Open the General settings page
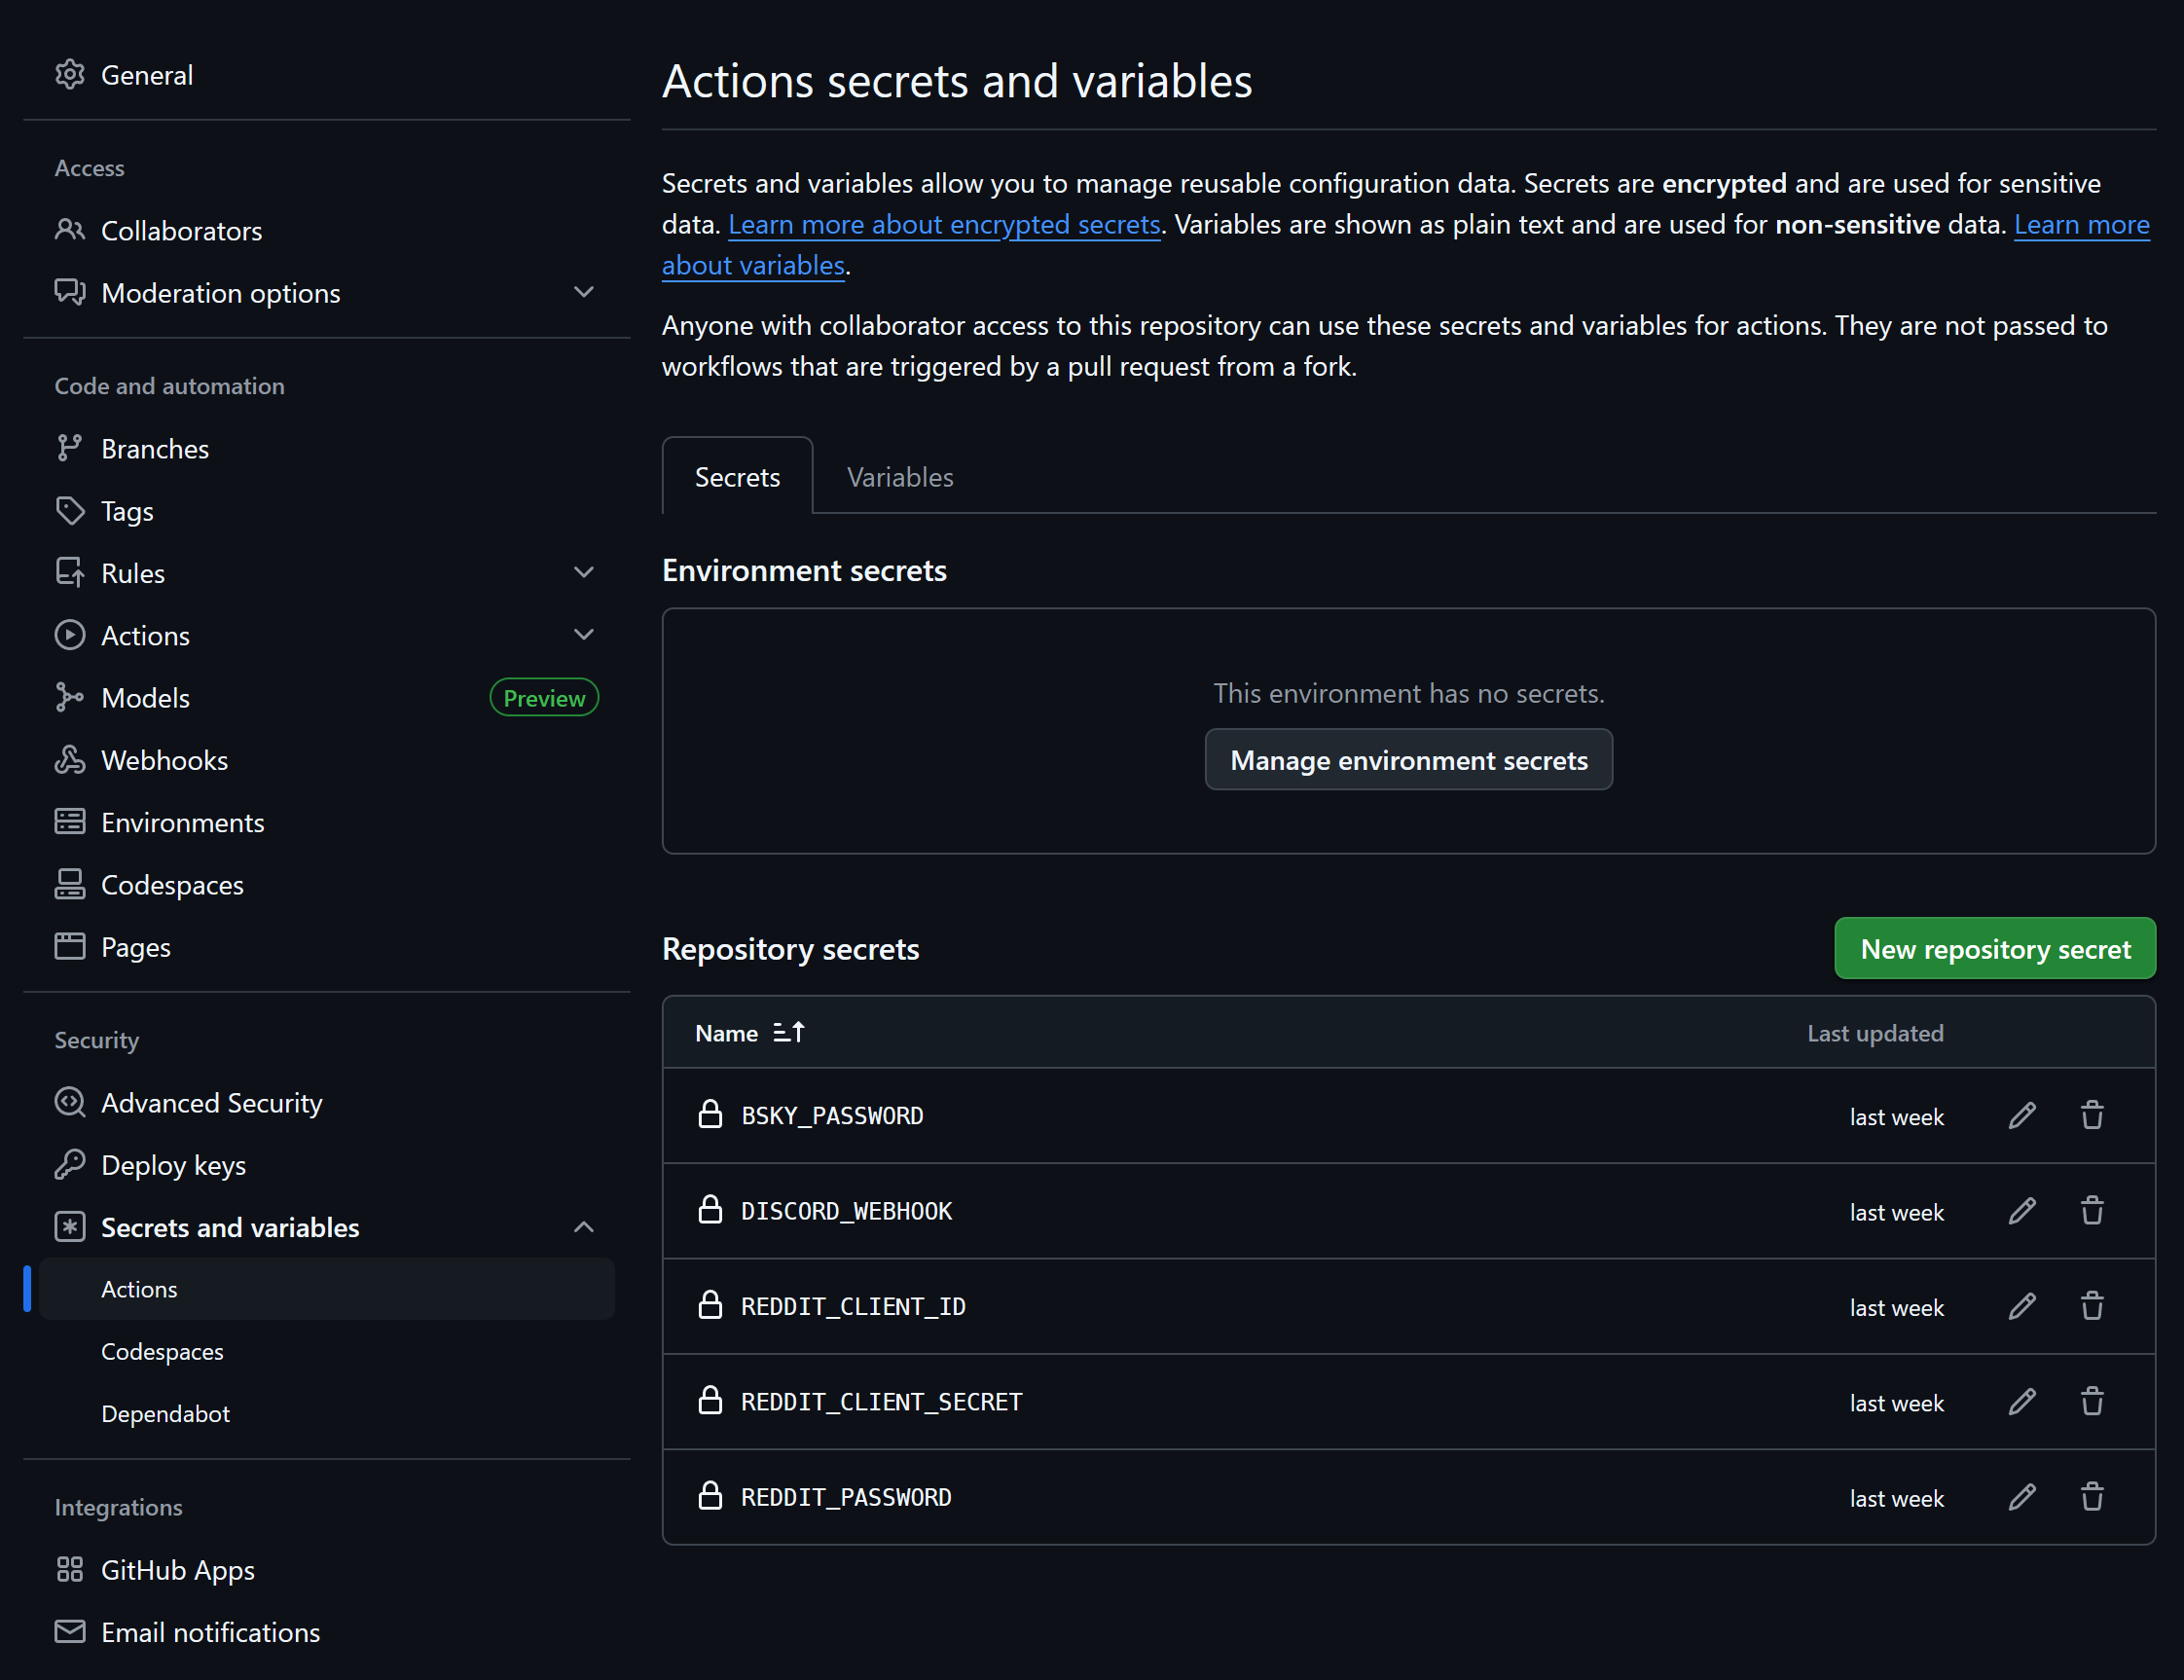Image resolution: width=2184 pixels, height=1680 pixels. click(x=147, y=75)
